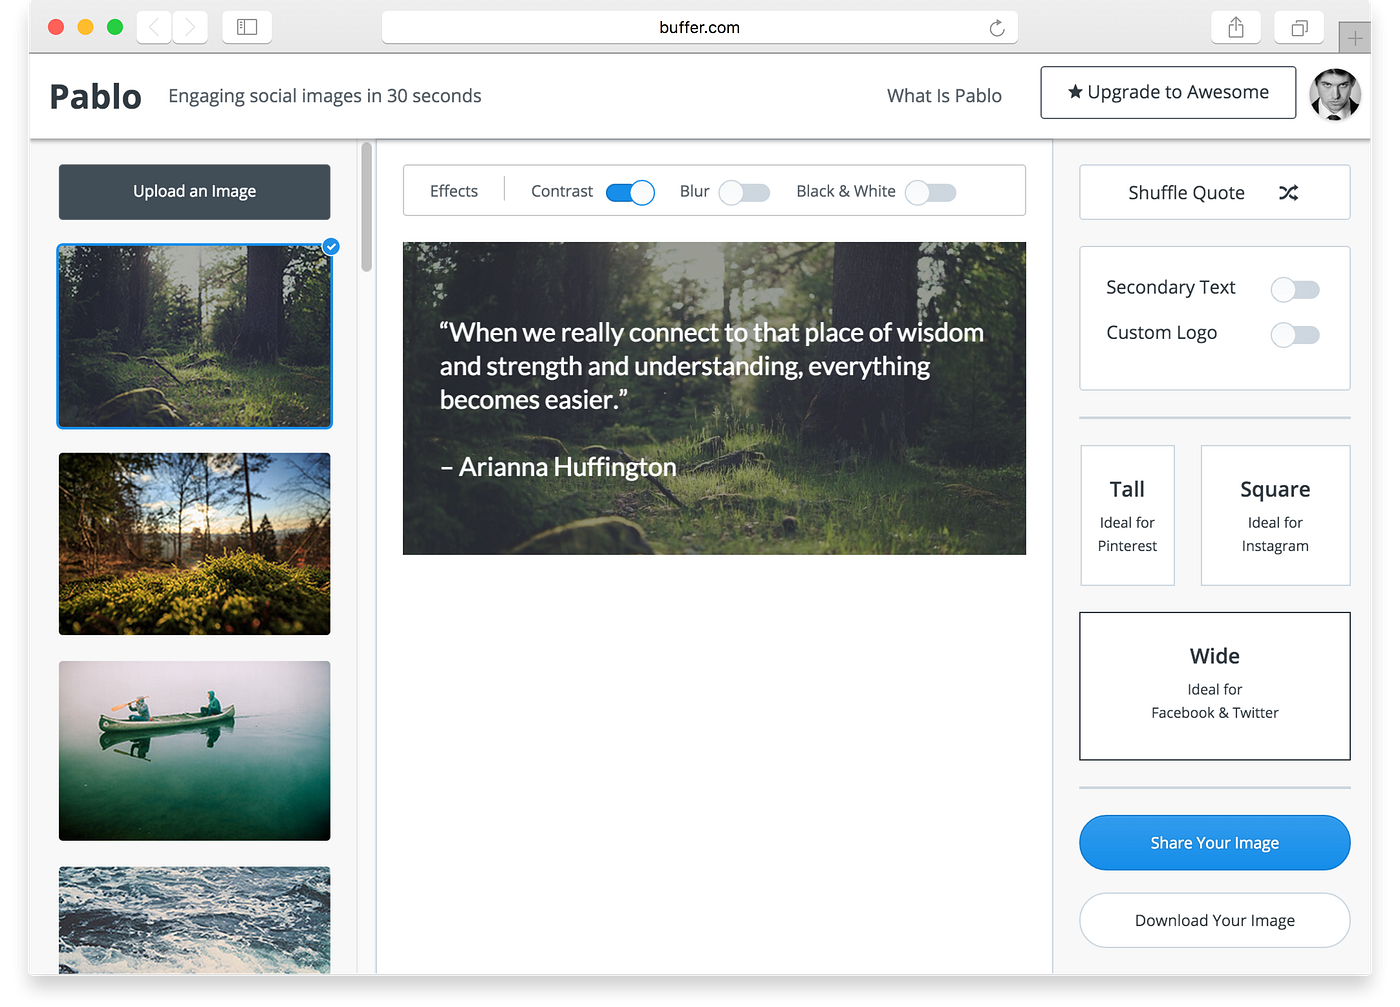Click the Effects label

tap(454, 191)
